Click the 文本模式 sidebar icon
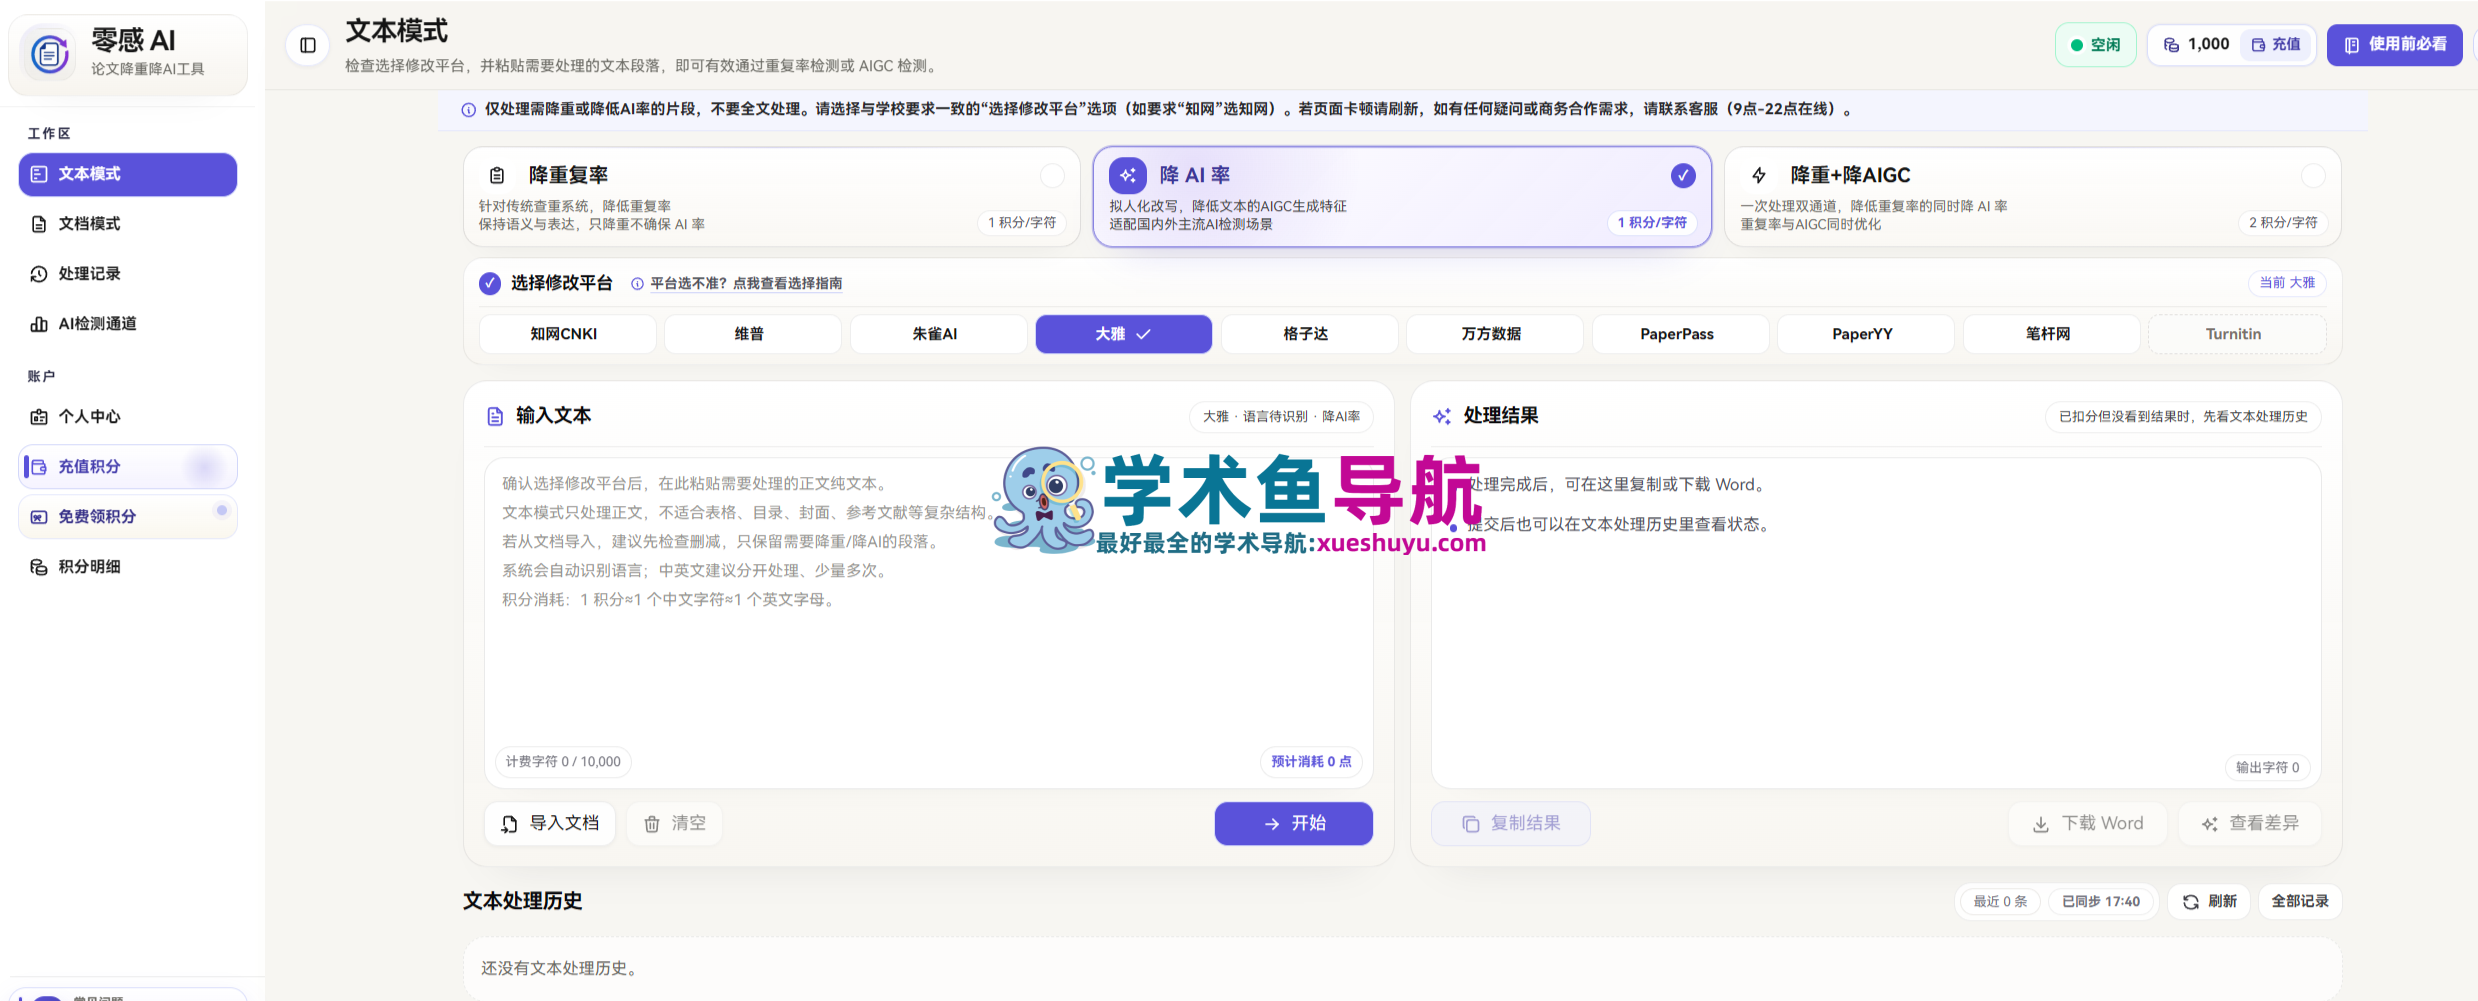Viewport: 2478px width, 1001px height. [x=39, y=174]
